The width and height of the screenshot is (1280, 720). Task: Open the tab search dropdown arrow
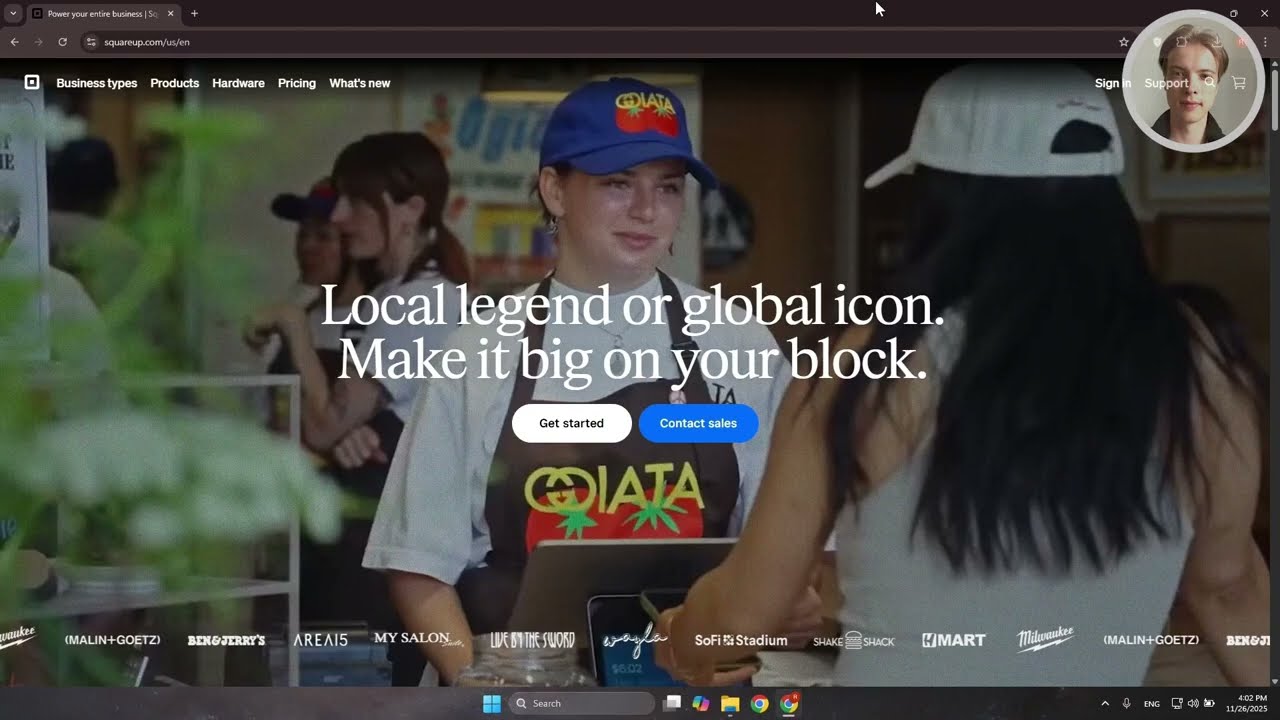(13, 14)
